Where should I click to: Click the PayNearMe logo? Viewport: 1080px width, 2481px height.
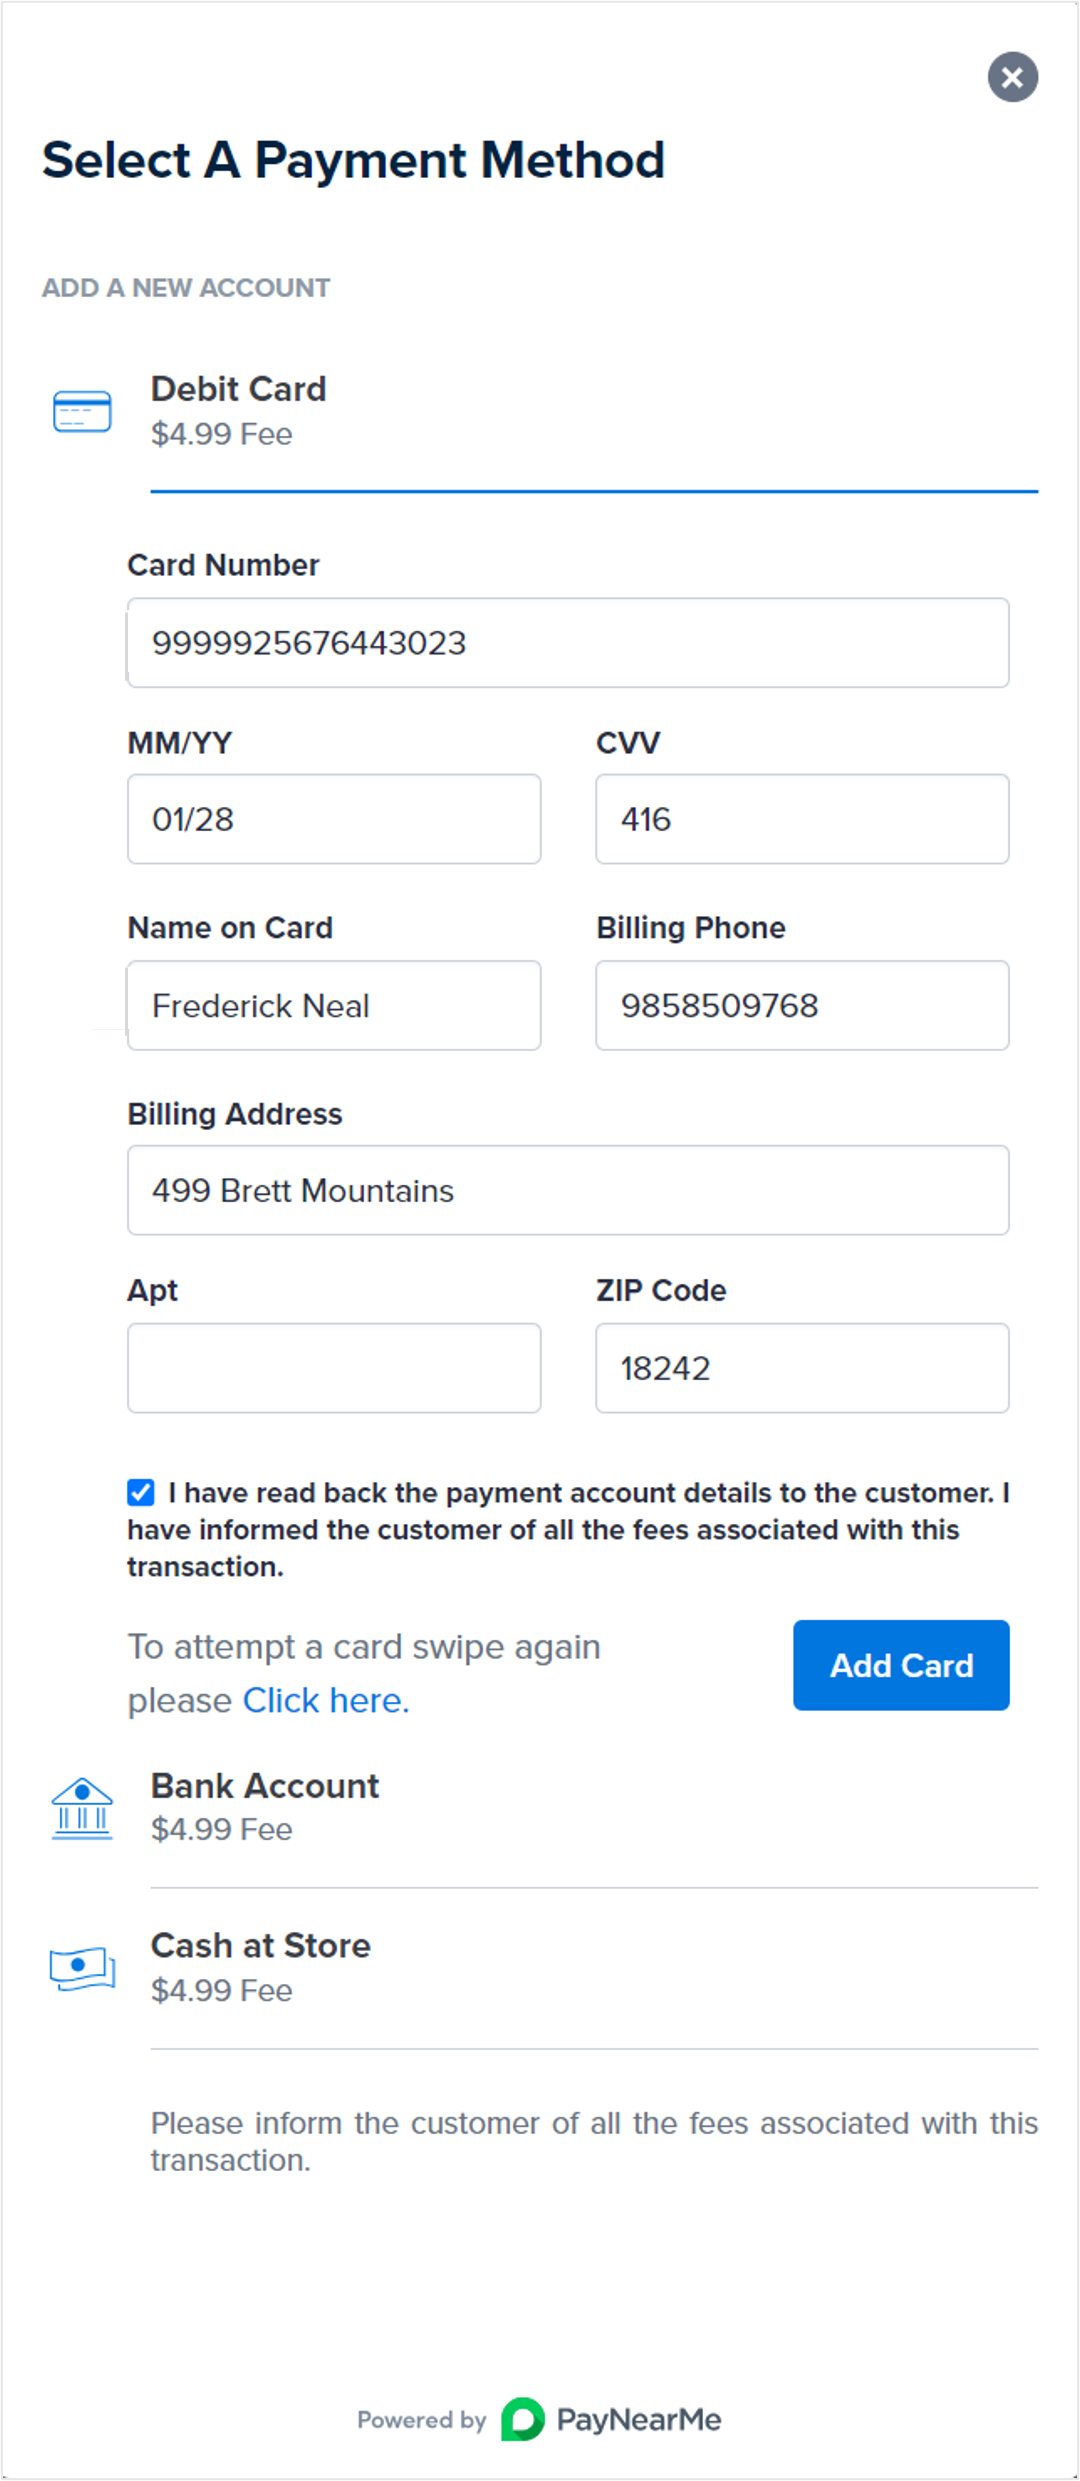tap(611, 2419)
